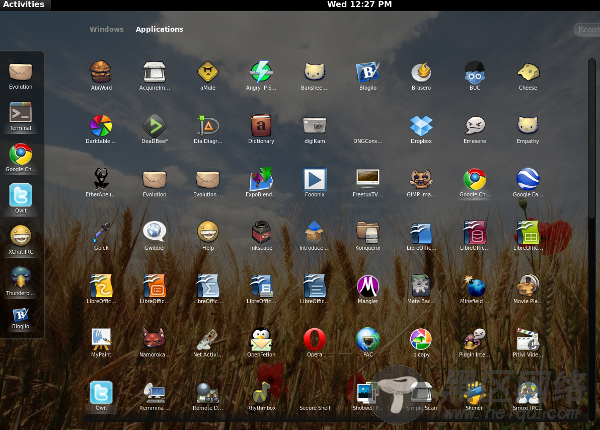
Task: Launch AbiWord from the application grid
Action: [101, 75]
